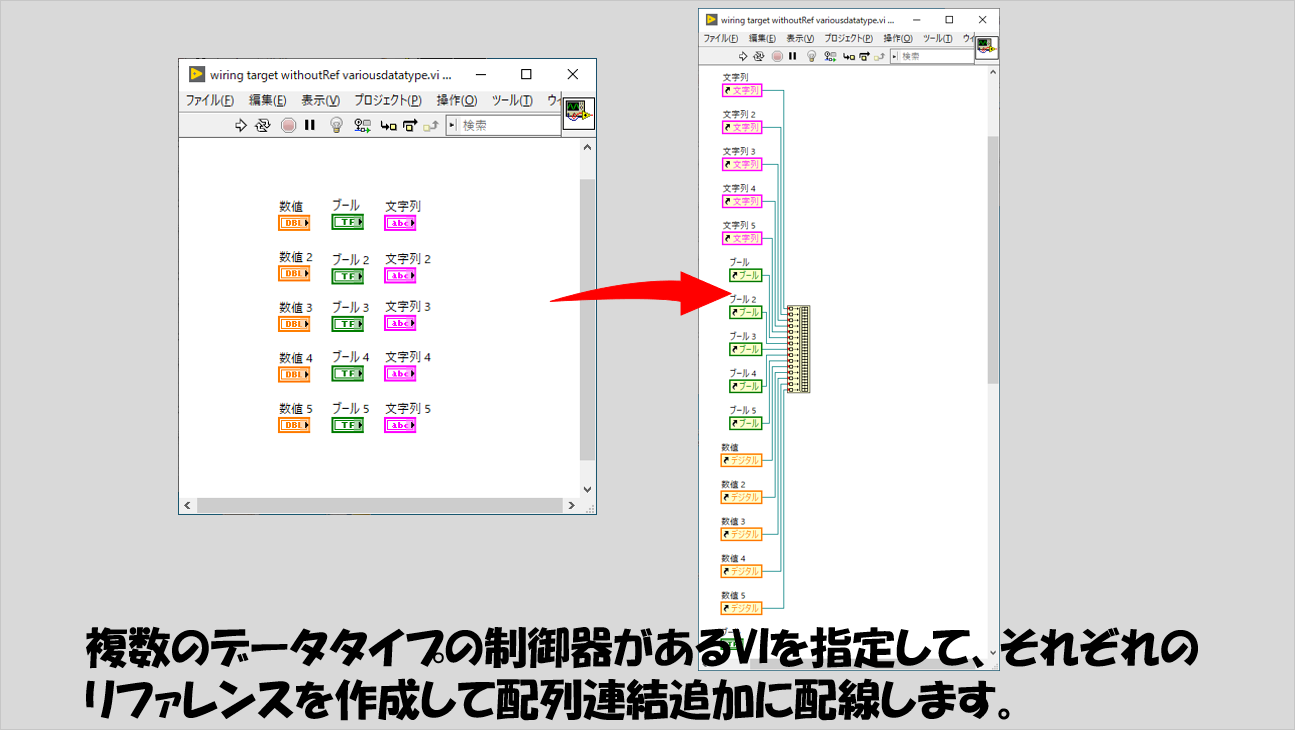This screenshot has width=1295, height=730.
Task: Click the Run arrow in the left window
Action: [x=240, y=126]
